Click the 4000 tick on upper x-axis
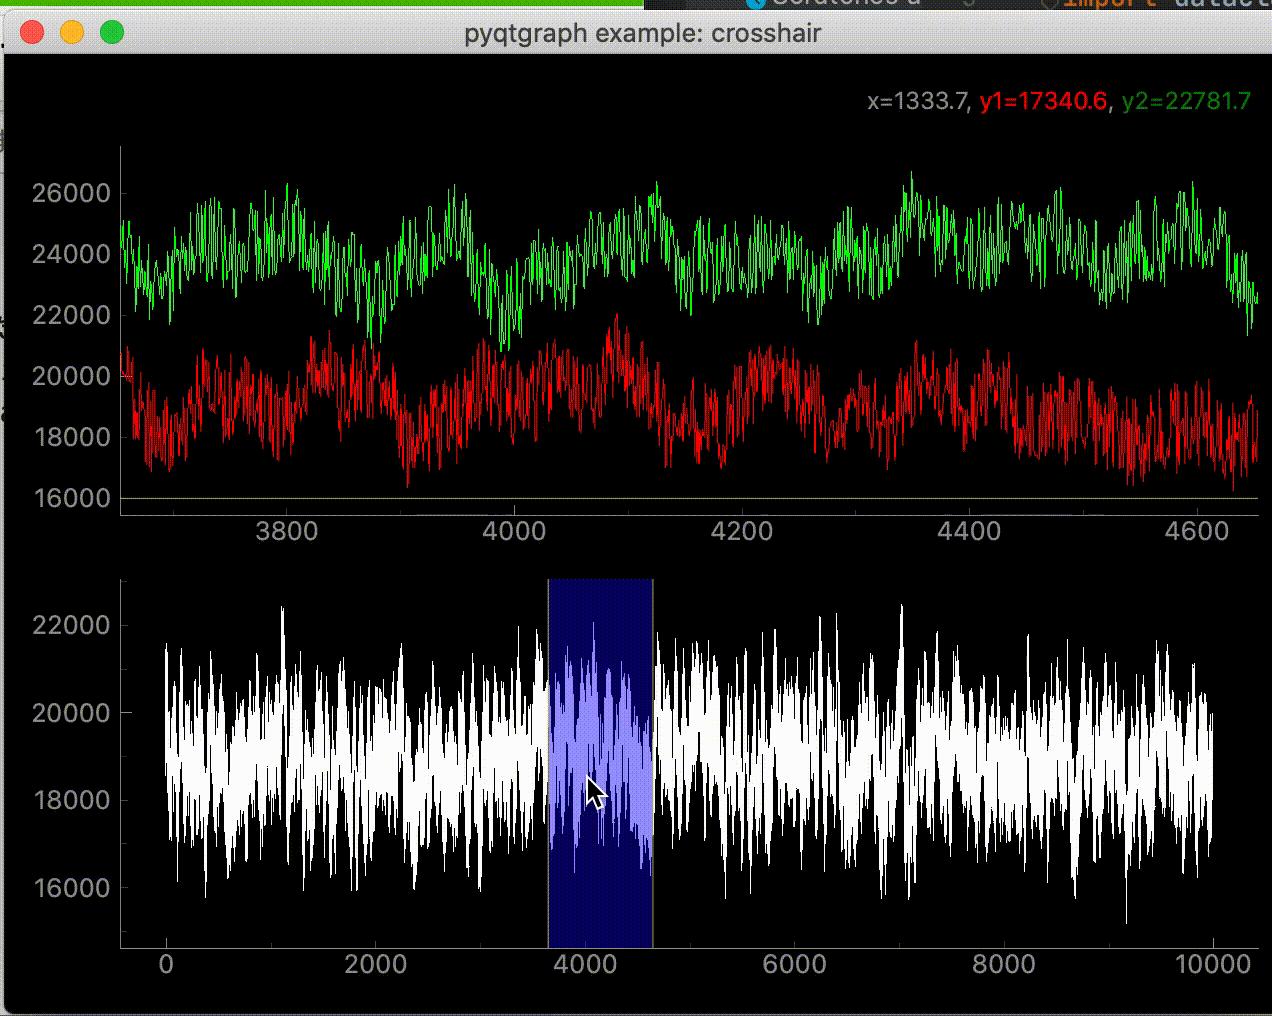 point(514,530)
